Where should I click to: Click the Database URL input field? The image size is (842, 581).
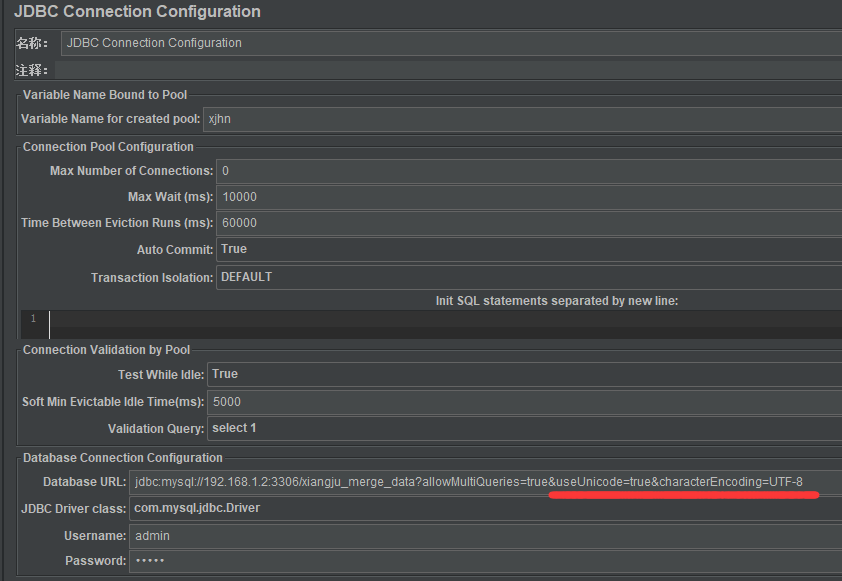[485, 482]
